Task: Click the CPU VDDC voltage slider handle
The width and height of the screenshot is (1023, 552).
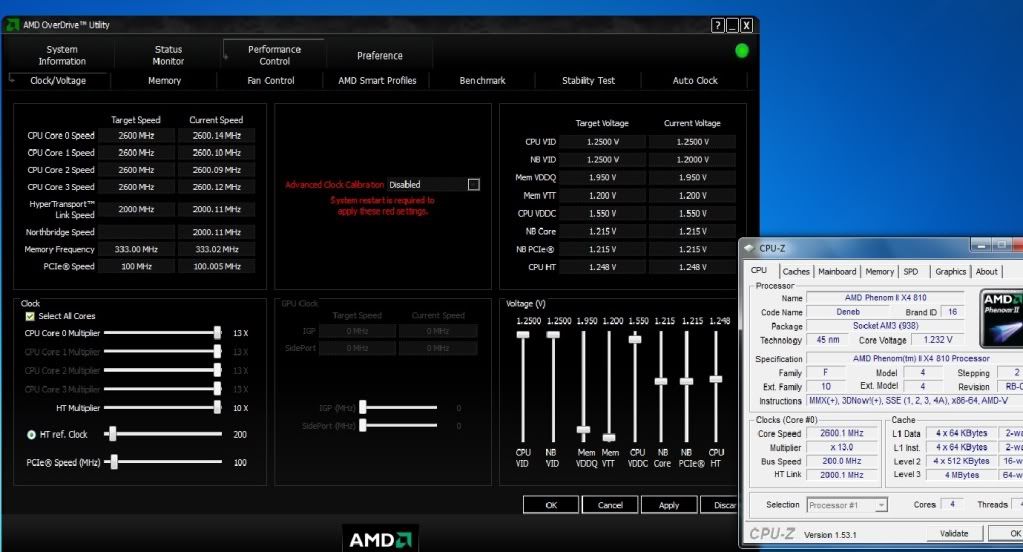Action: pyautogui.click(x=635, y=339)
